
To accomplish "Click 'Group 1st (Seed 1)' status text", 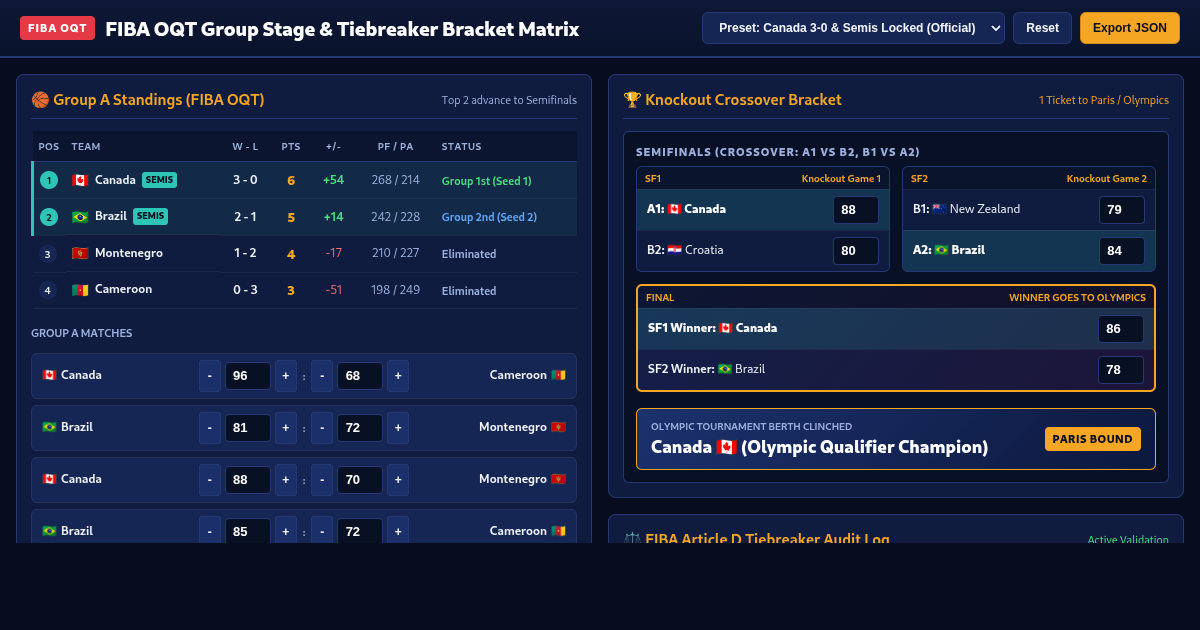I will [x=487, y=181].
